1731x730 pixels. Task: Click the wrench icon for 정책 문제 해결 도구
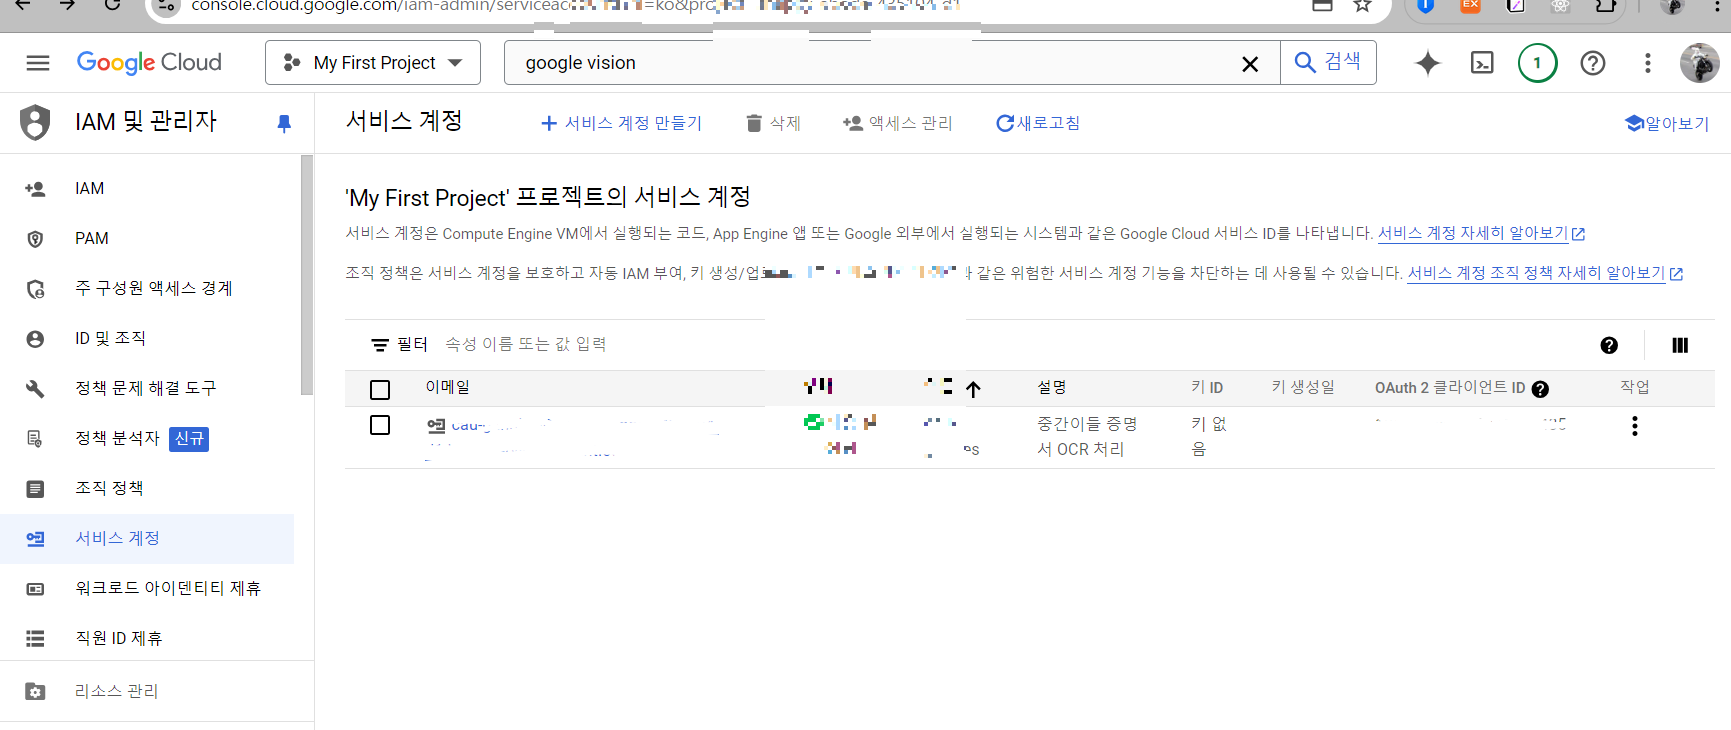coord(35,388)
